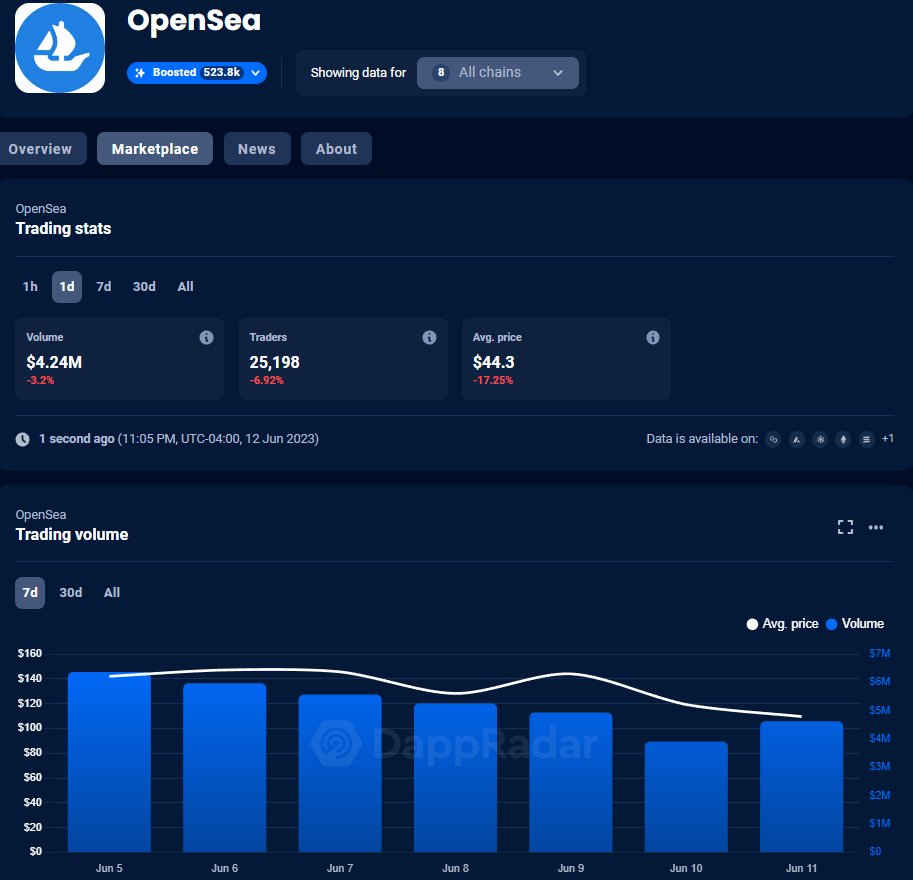This screenshot has width=913, height=880.
Task: Set trading stats range to 1h
Action: pos(30,287)
